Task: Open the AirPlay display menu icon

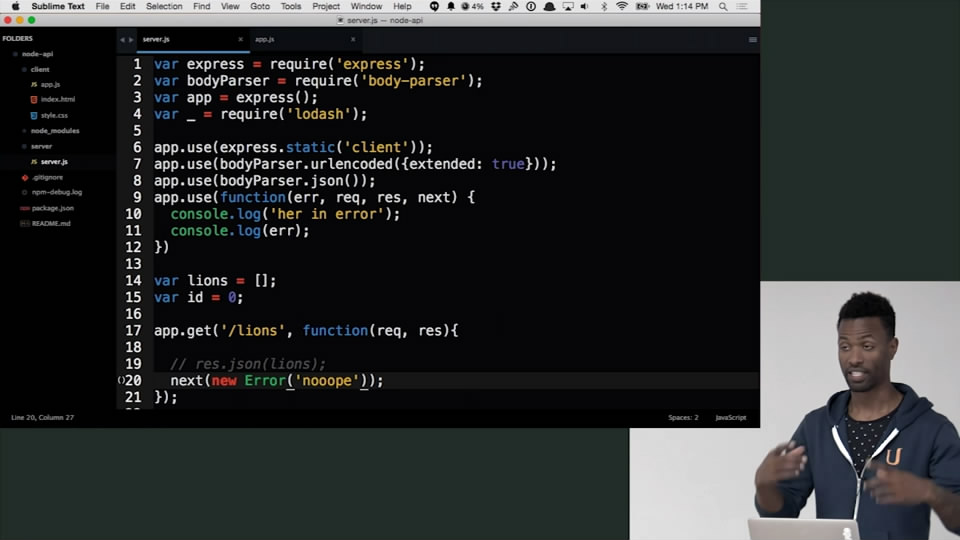Action: (568, 6)
